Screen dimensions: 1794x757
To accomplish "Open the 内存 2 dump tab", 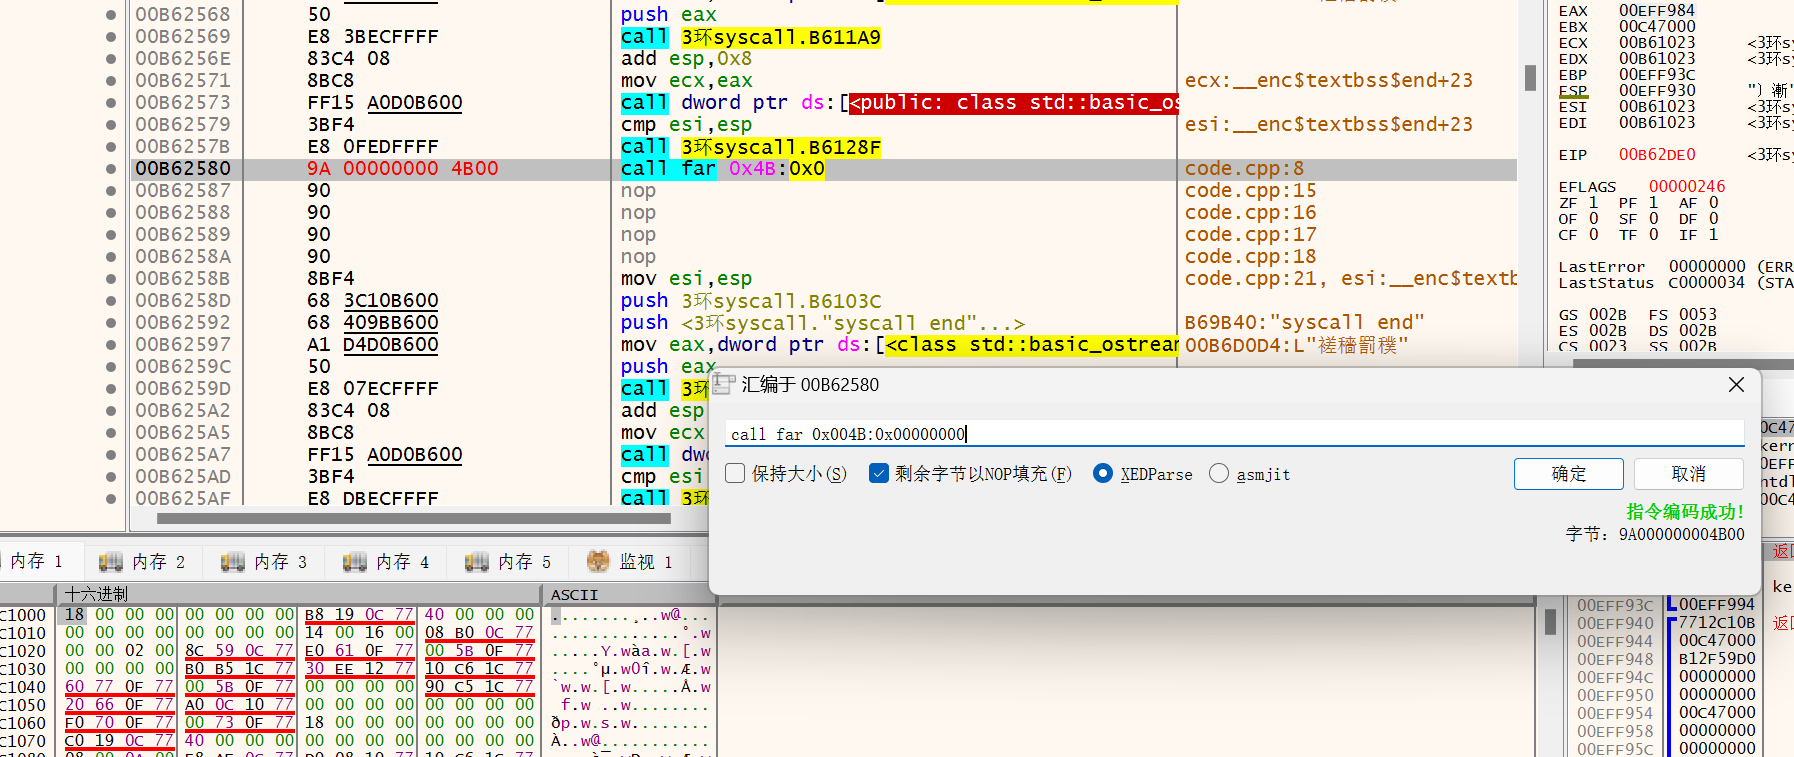I will pos(141,561).
